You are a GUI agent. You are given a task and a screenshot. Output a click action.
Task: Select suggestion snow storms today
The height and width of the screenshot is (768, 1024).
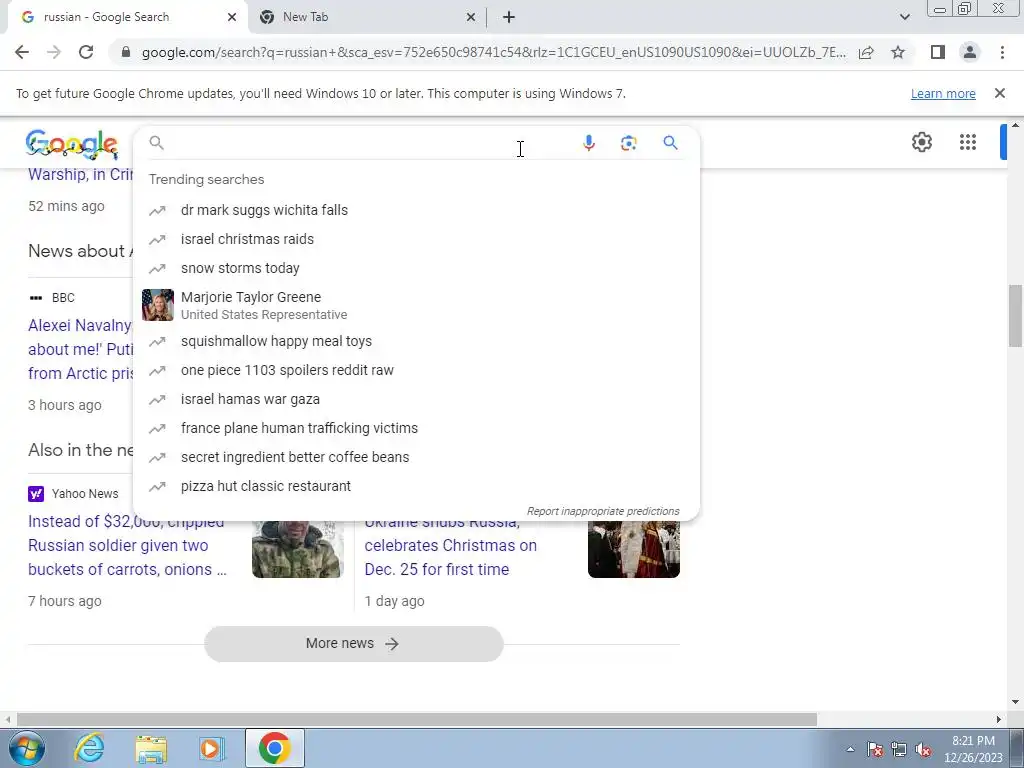(416, 268)
